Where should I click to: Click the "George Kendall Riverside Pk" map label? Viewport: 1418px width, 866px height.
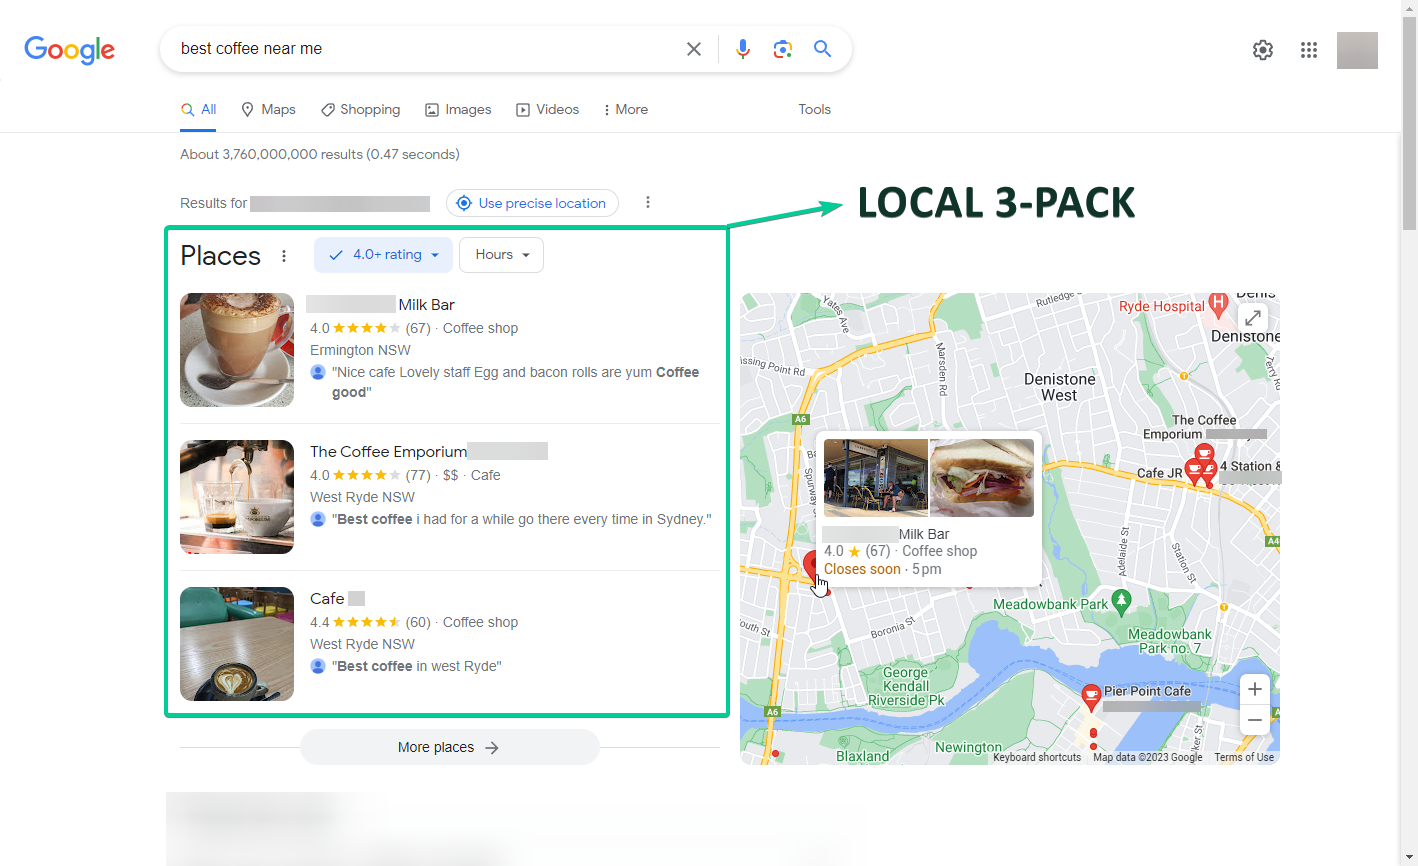[x=906, y=687]
